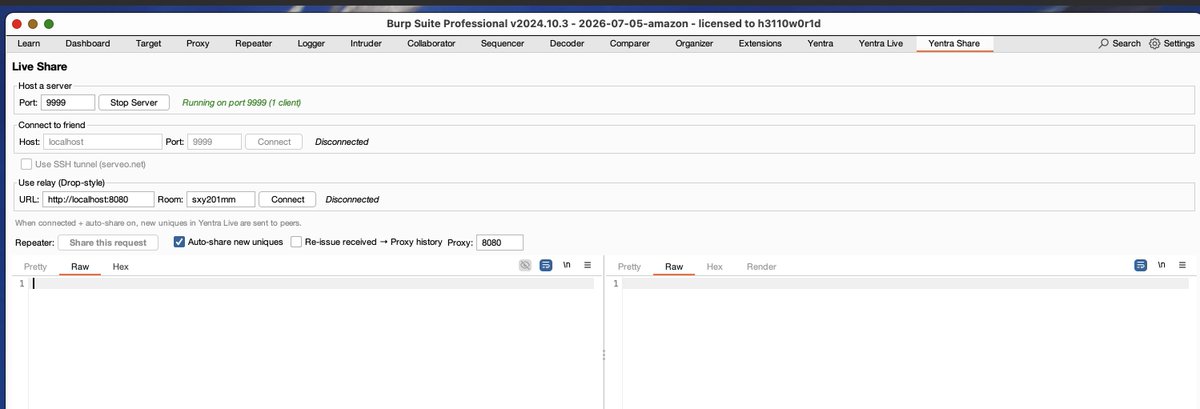Screen dimensions: 1200x409
Task: Switch to the Logger tab
Action: pos(311,43)
